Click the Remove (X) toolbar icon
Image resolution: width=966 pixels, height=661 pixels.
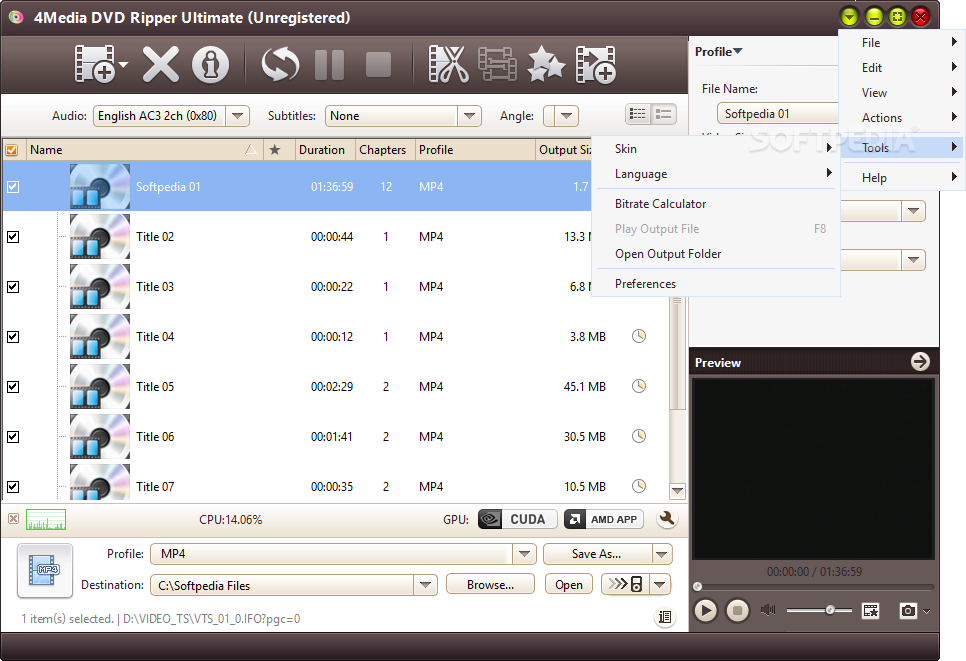coord(161,64)
